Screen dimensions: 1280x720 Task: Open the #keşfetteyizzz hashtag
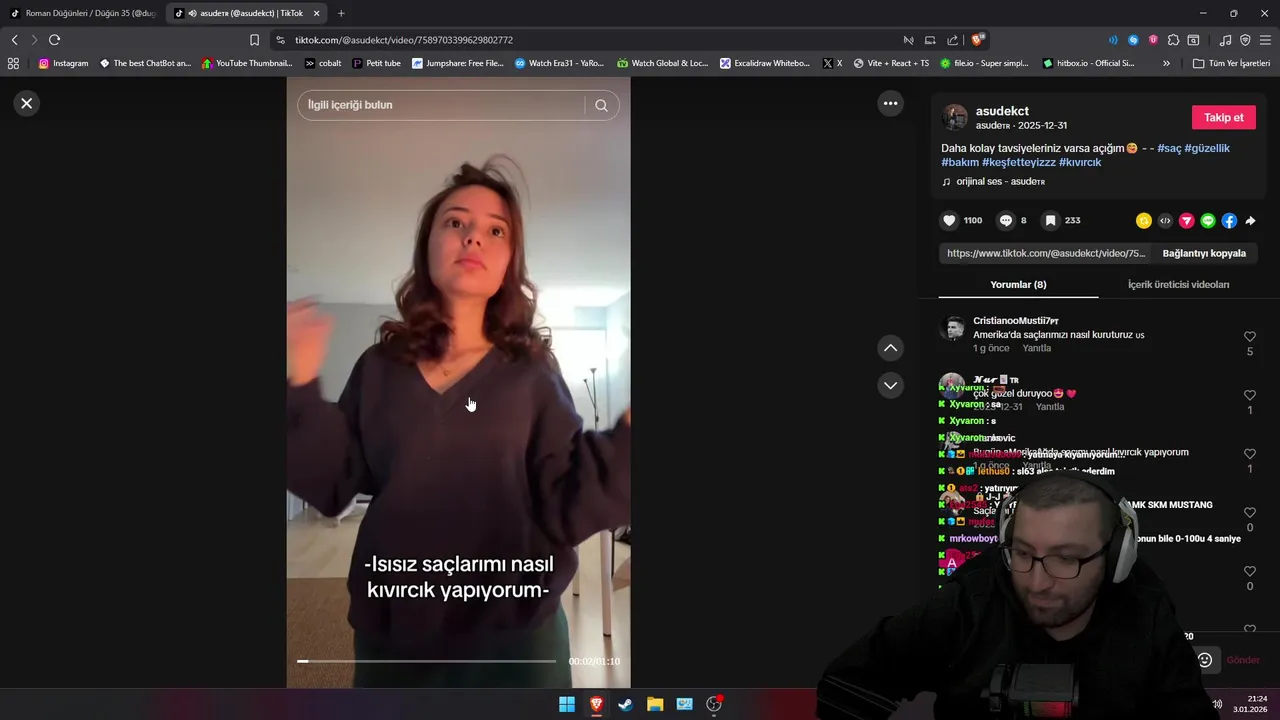tap(1018, 162)
